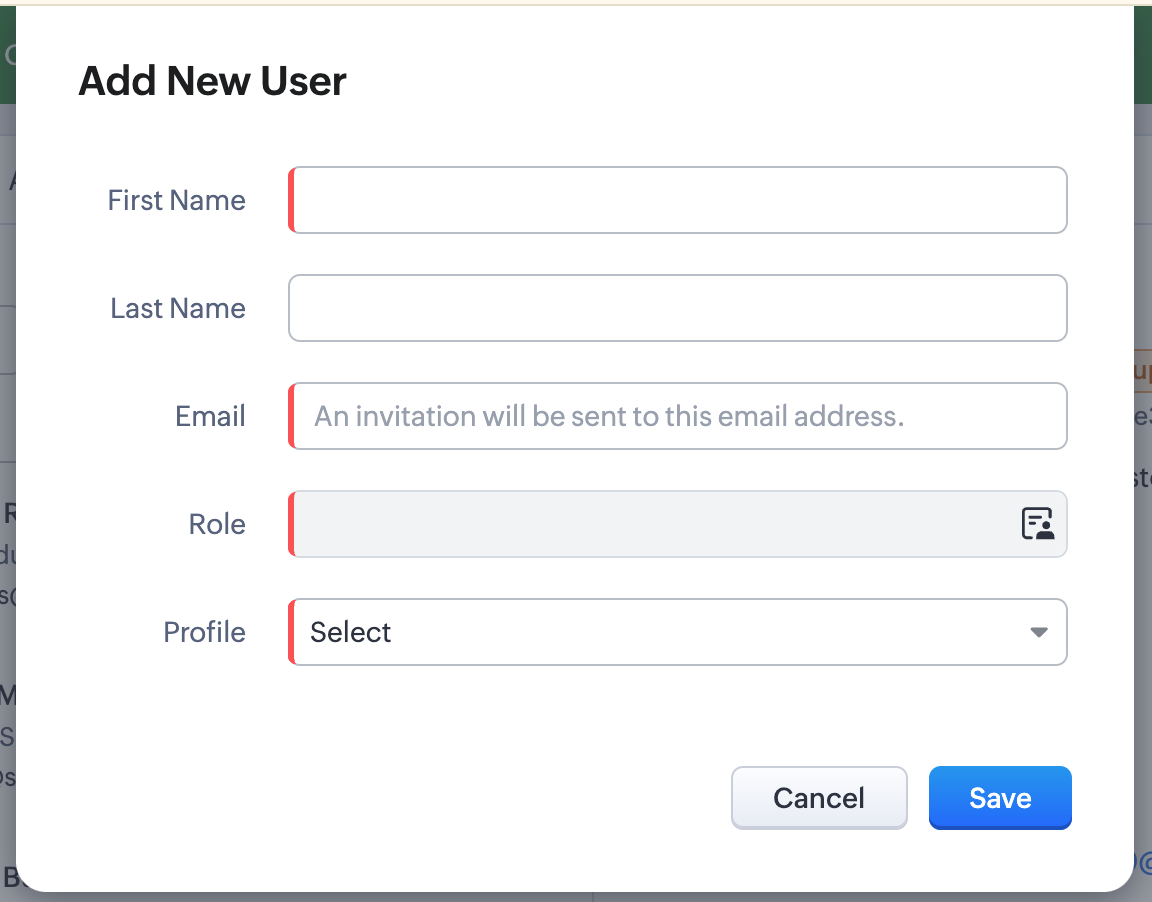The image size is (1152, 902).
Task: Click the Email invitation address field
Action: coord(680,416)
